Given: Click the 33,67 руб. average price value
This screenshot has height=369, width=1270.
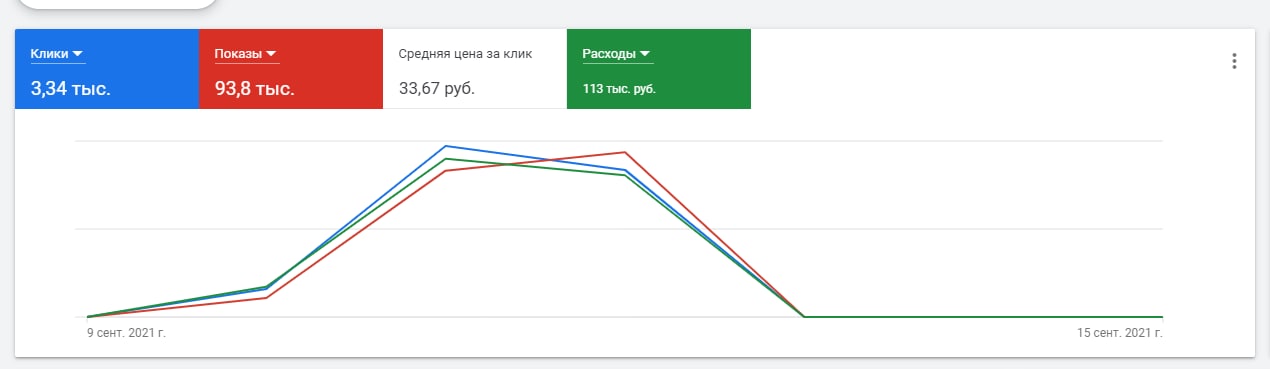Looking at the screenshot, I should (x=437, y=89).
